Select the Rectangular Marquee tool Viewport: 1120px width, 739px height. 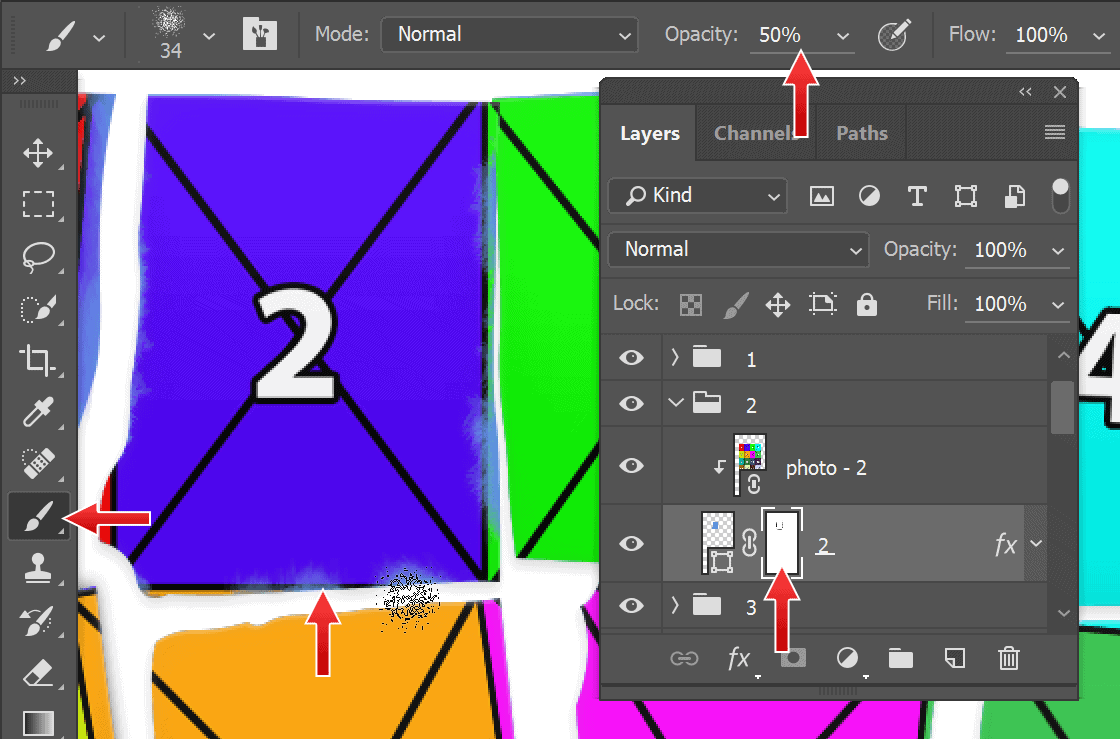click(38, 203)
